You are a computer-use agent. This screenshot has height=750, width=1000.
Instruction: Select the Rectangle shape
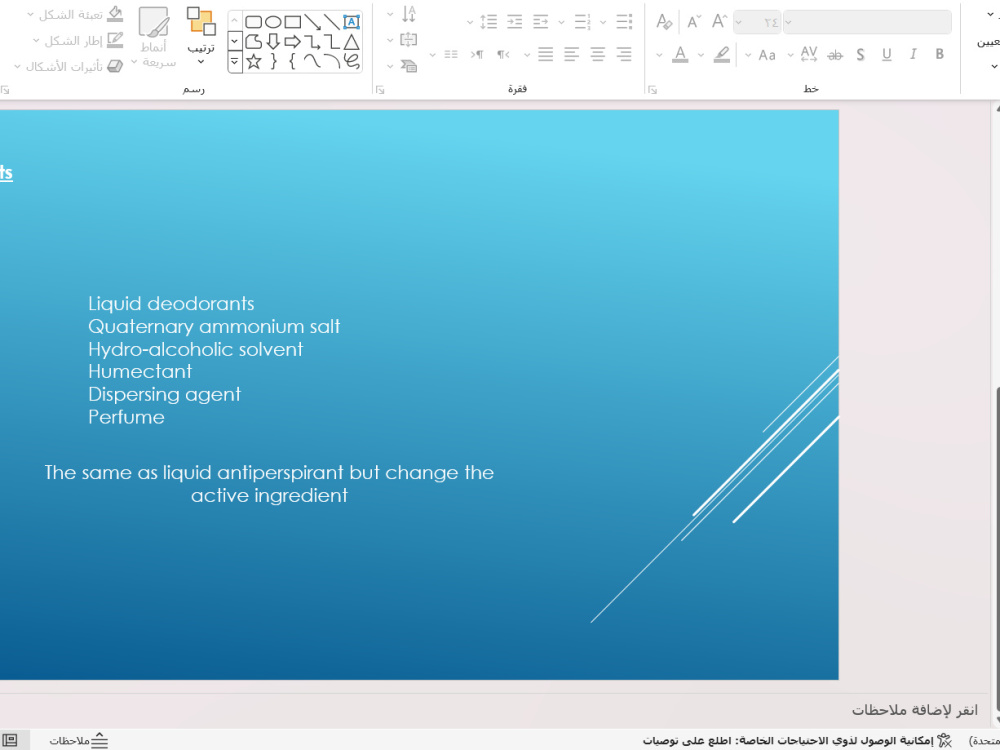click(x=293, y=22)
